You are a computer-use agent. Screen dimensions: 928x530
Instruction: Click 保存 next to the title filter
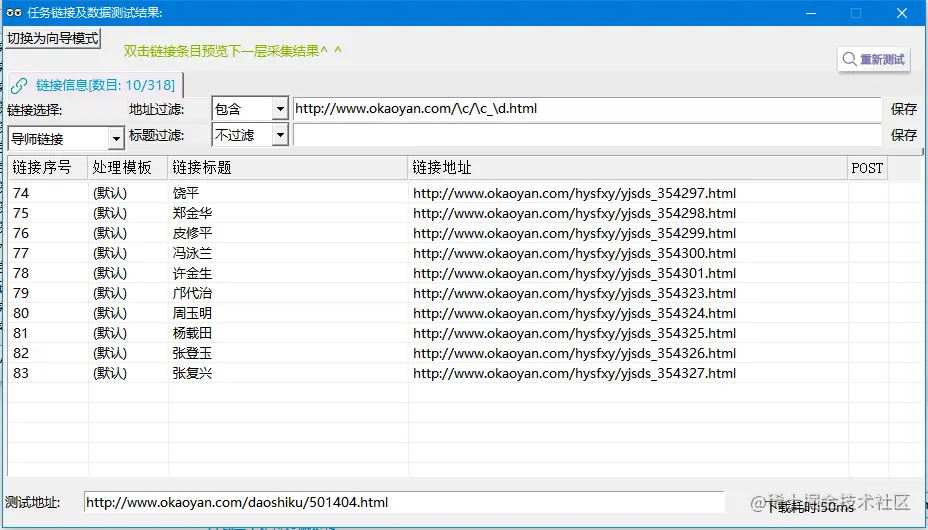pyautogui.click(x=904, y=135)
